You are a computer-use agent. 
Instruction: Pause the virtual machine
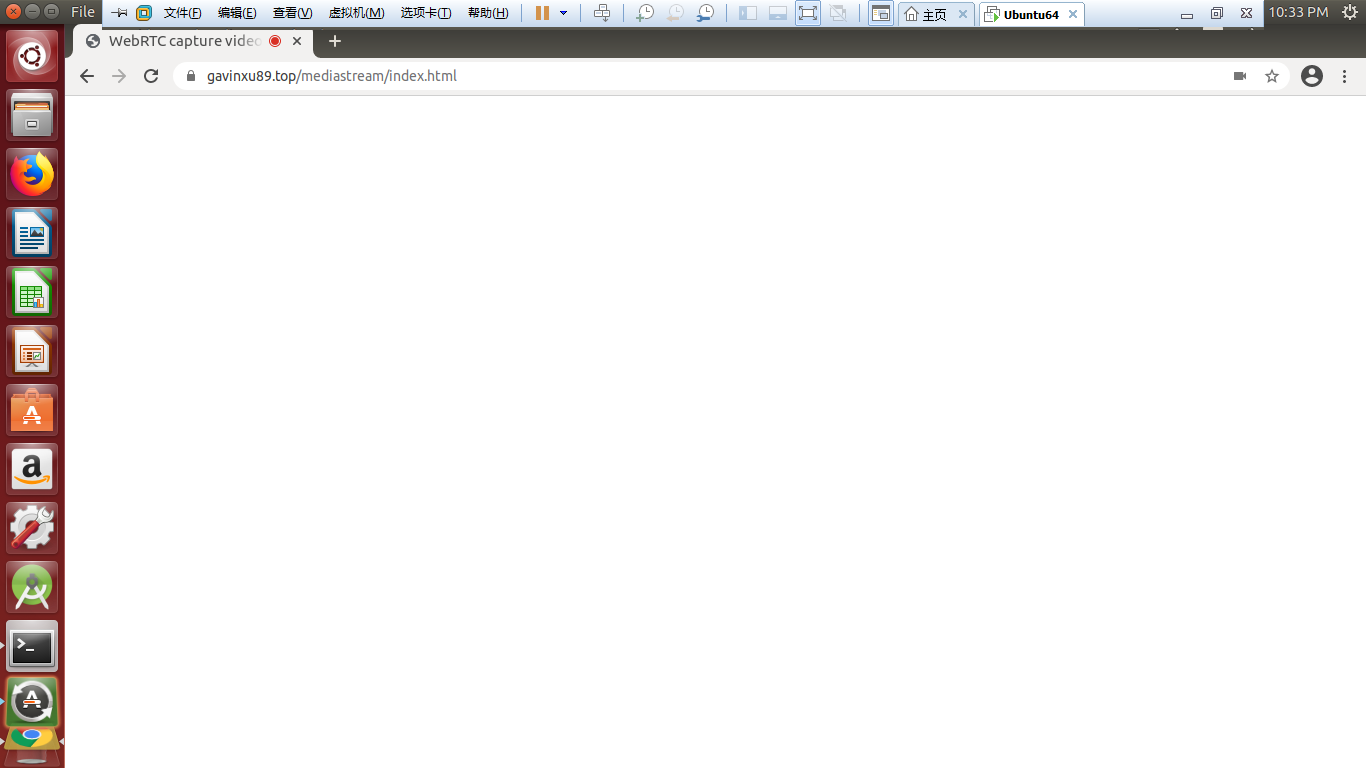(x=542, y=13)
